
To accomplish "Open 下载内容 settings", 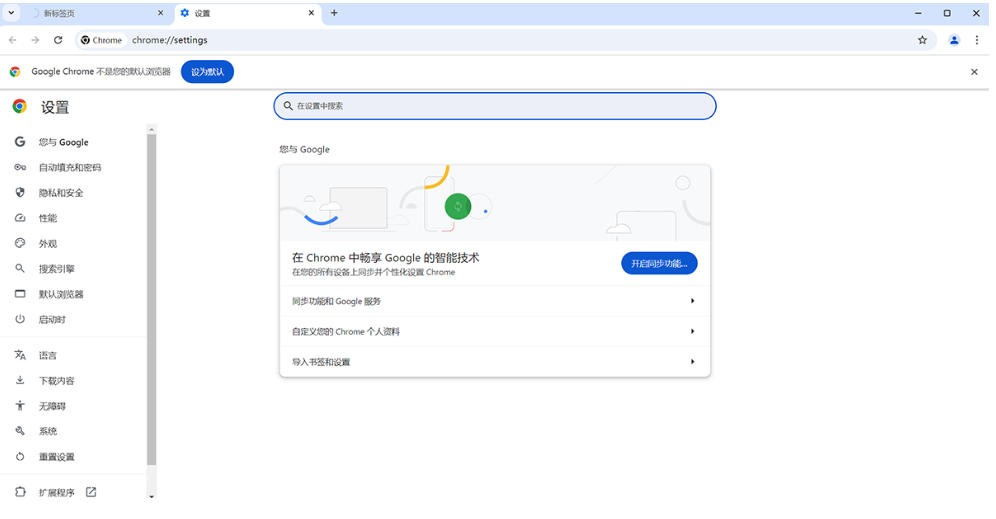I will pyautogui.click(x=57, y=381).
